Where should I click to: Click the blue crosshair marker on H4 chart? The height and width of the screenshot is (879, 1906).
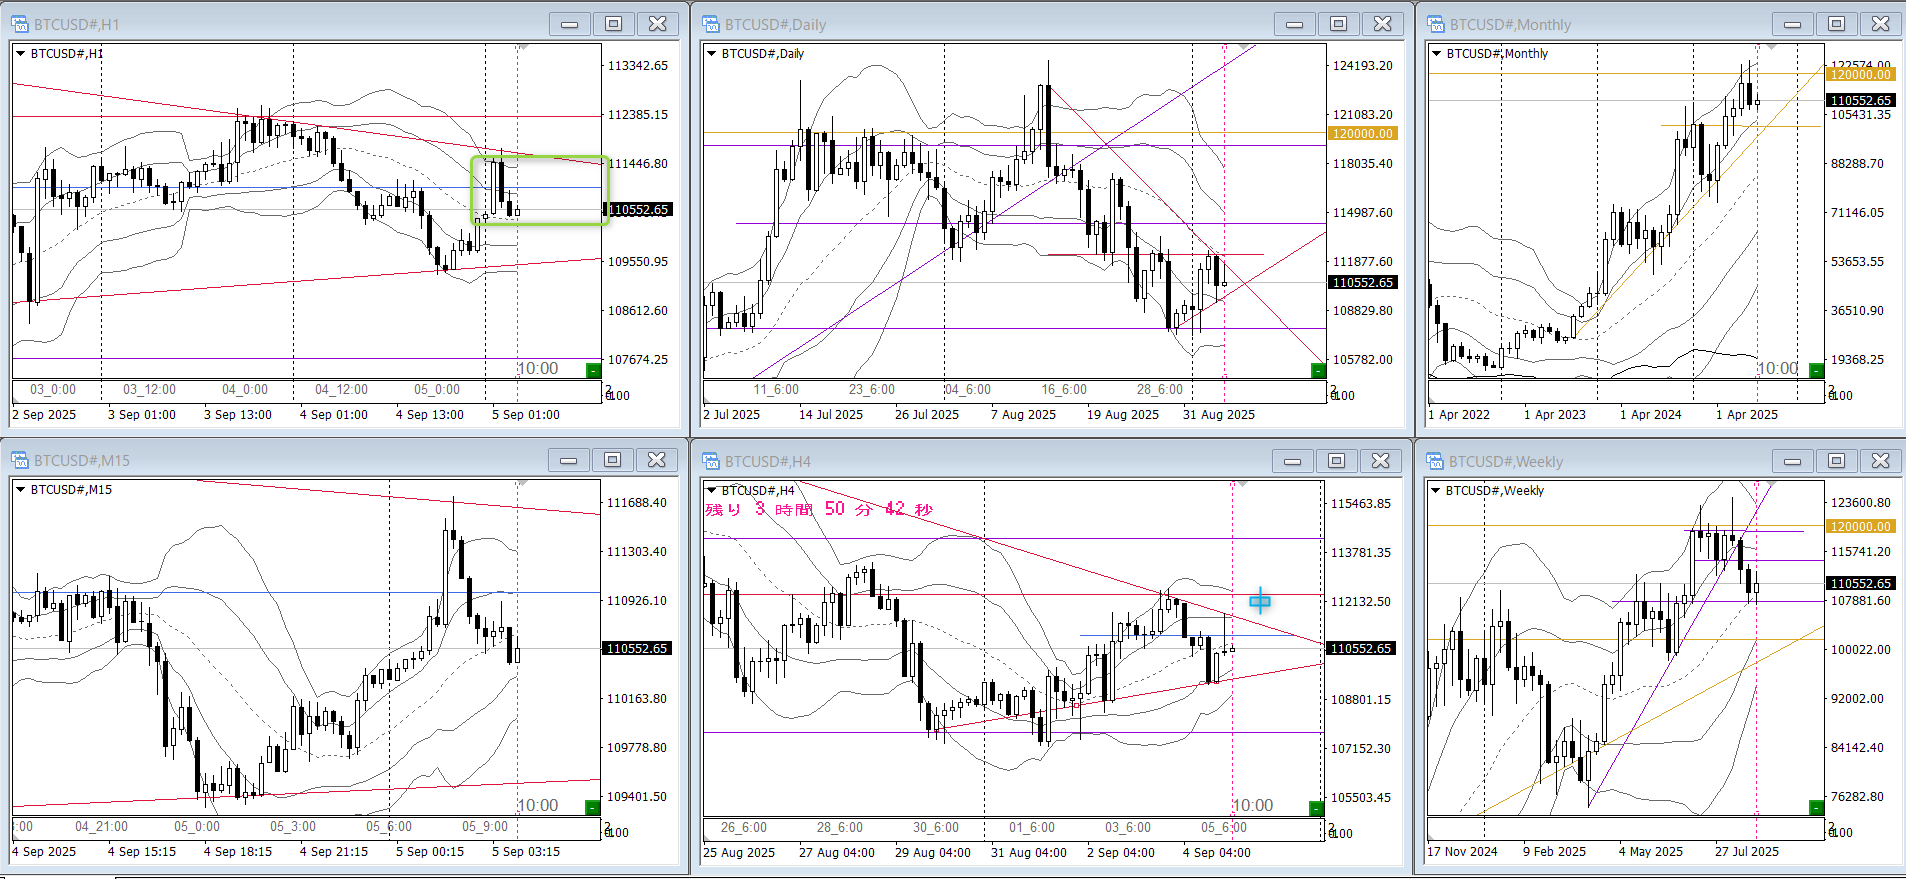click(1260, 600)
